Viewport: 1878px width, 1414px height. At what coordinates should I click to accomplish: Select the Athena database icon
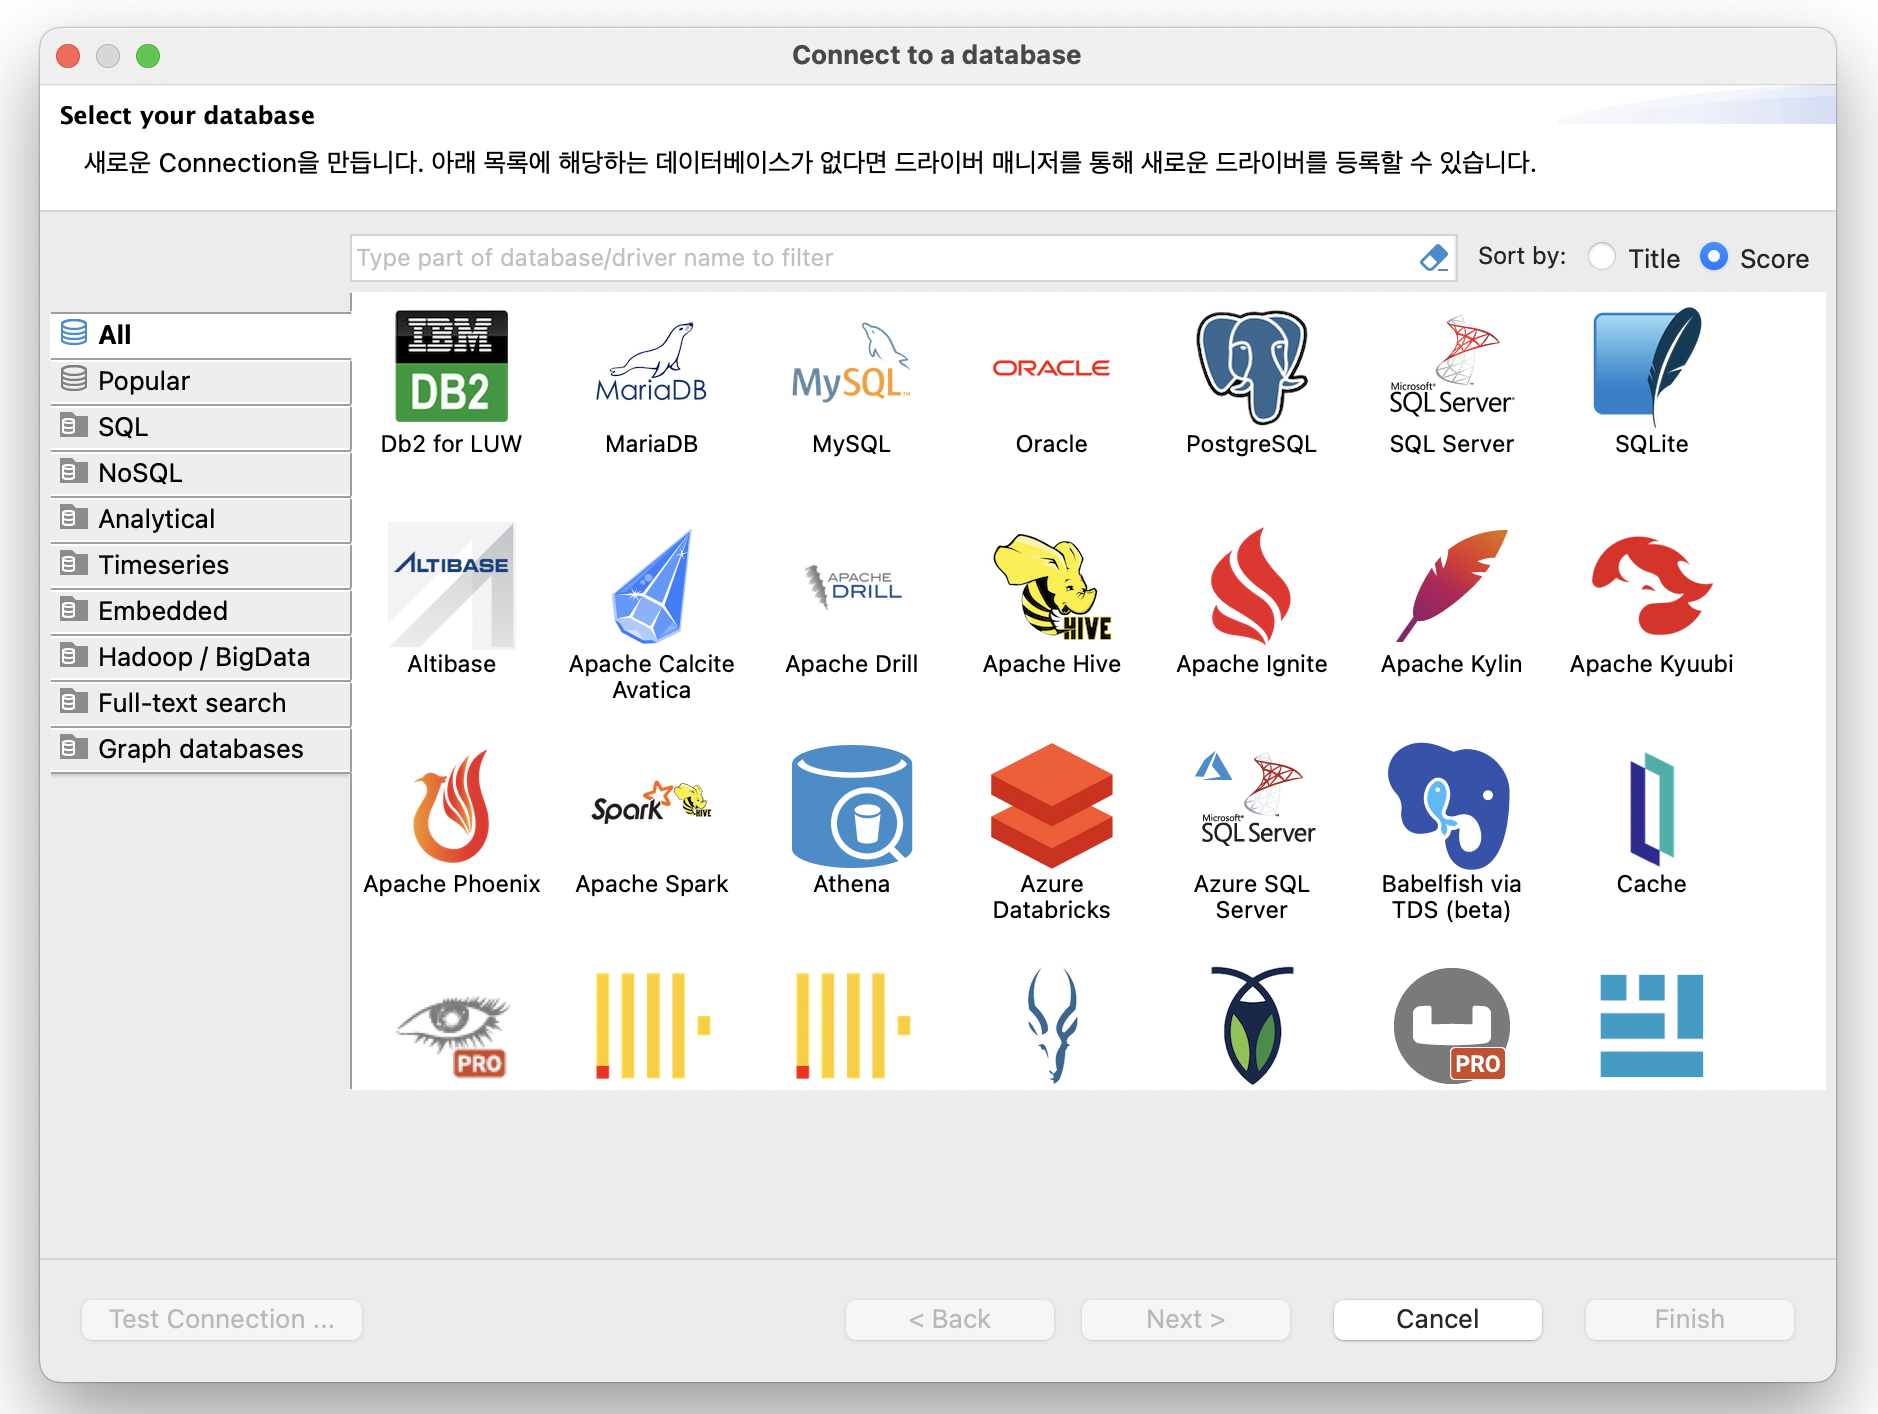click(x=851, y=806)
